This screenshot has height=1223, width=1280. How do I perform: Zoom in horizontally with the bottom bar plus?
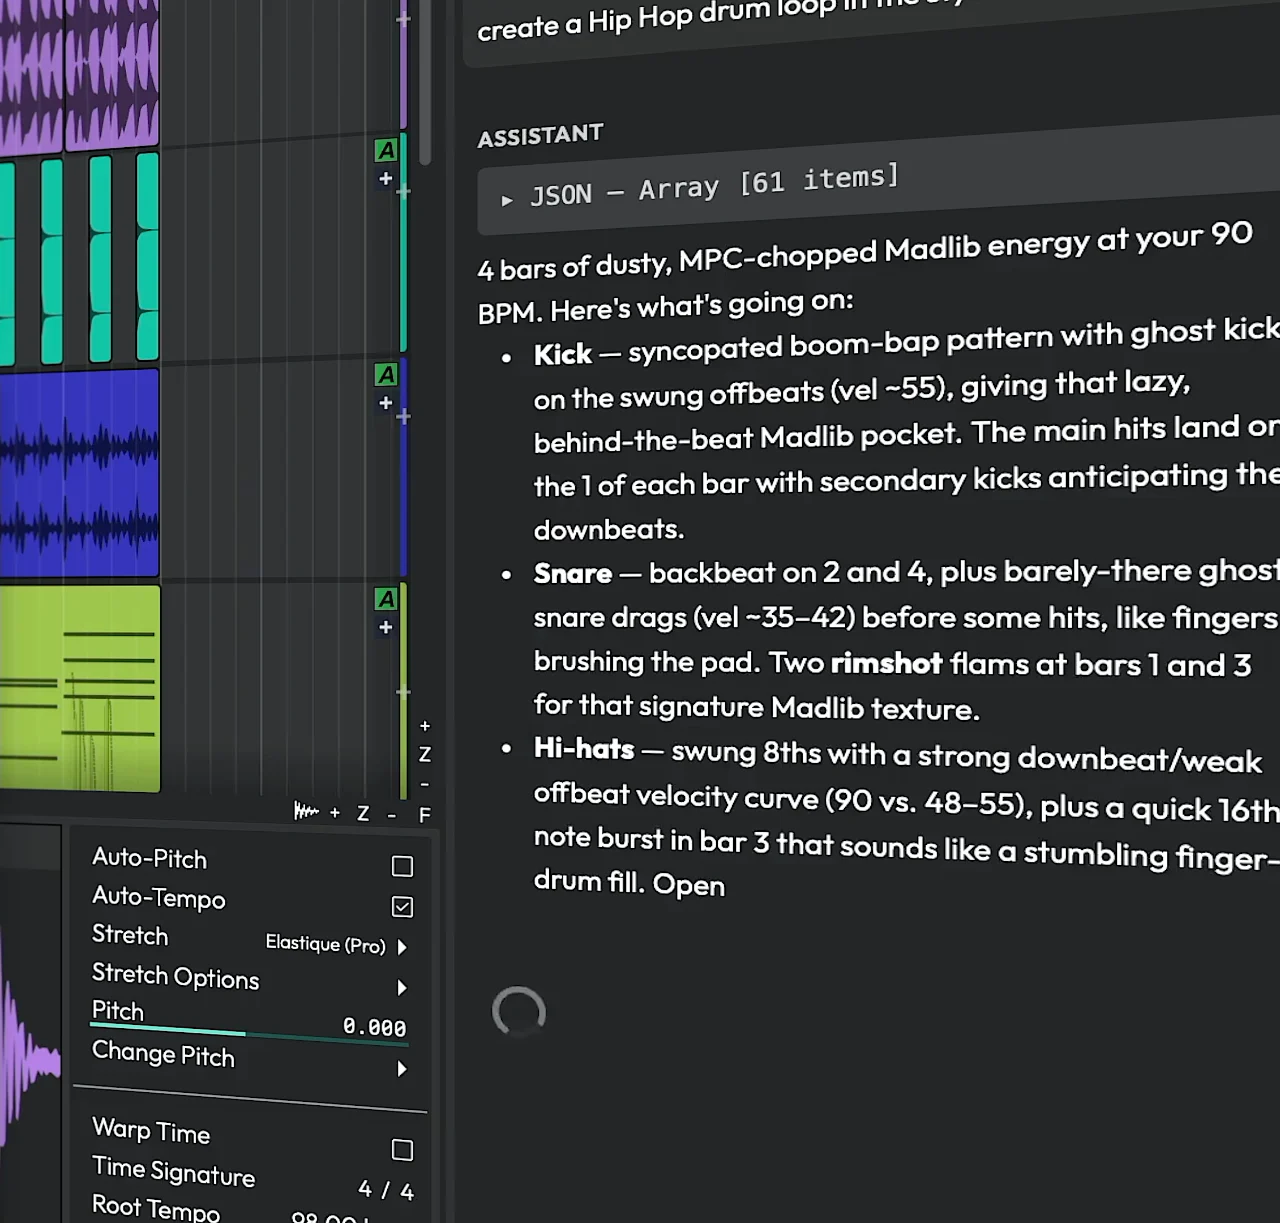[335, 813]
